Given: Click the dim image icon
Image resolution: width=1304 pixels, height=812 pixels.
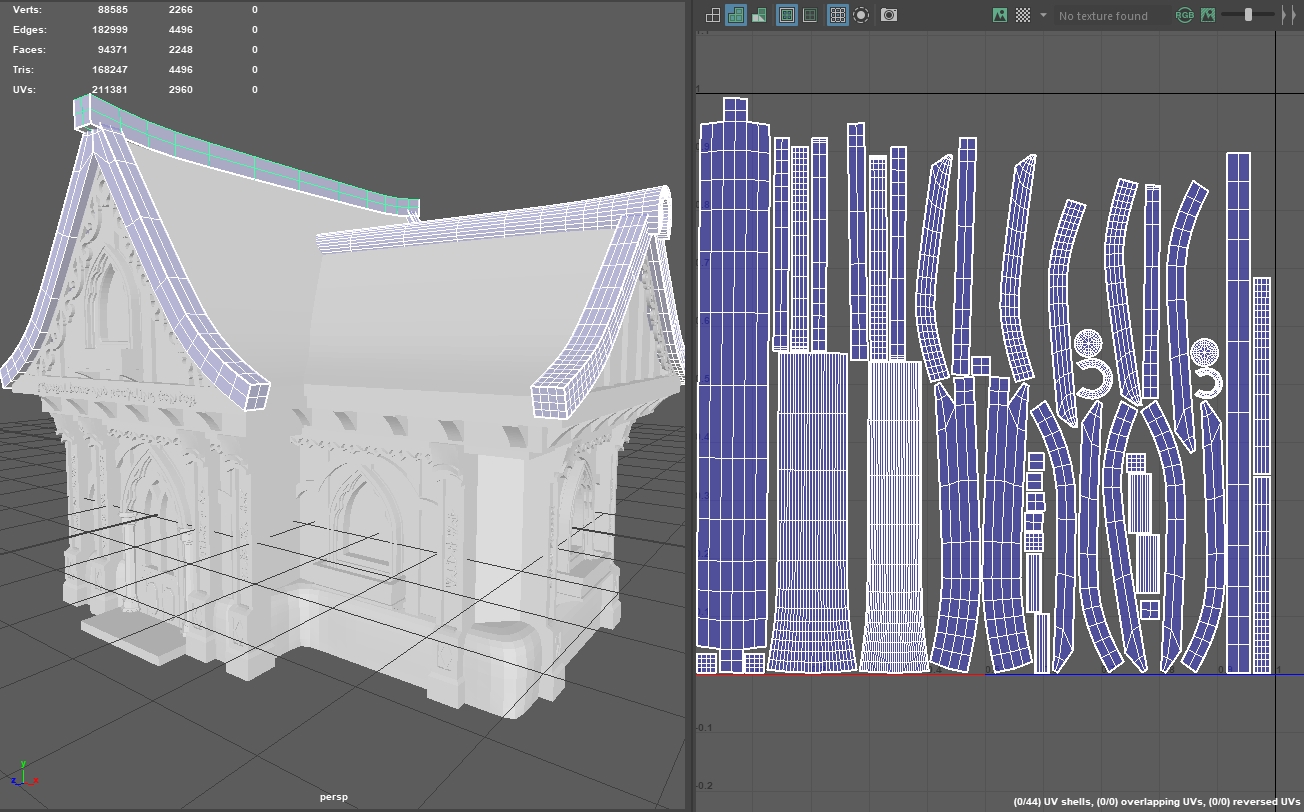Looking at the screenshot, I should (x=1208, y=15).
